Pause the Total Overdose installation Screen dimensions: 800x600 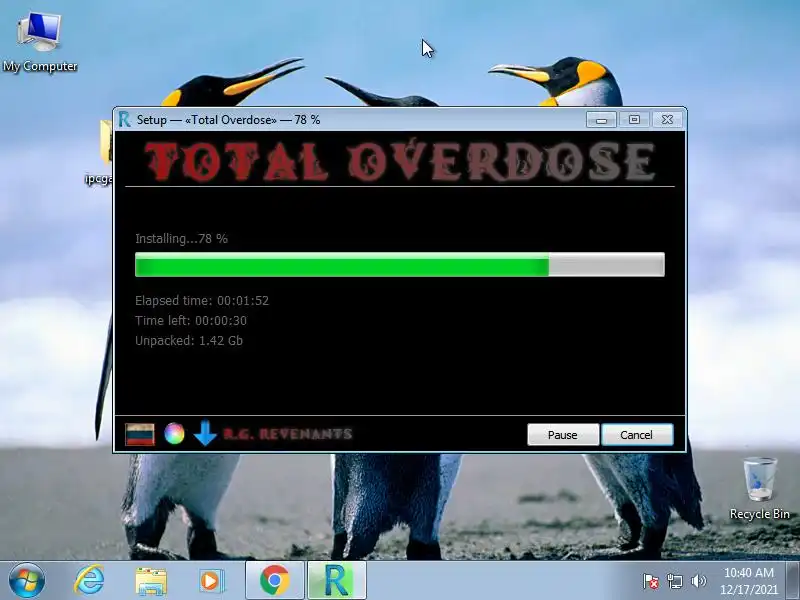[563, 435]
